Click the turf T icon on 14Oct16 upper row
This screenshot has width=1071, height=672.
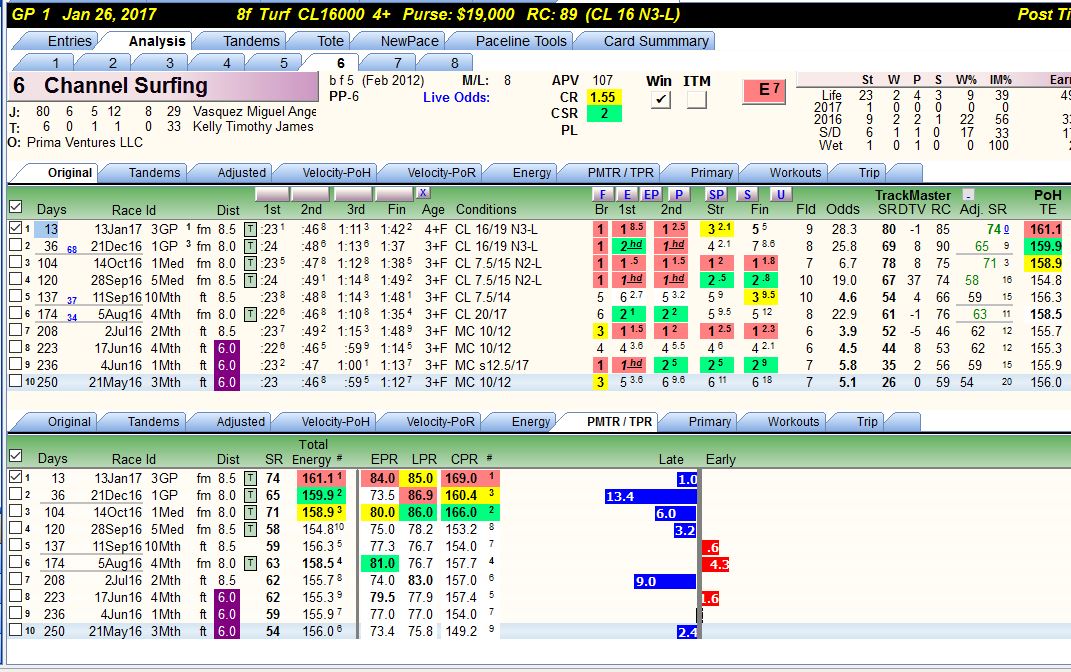click(x=251, y=264)
